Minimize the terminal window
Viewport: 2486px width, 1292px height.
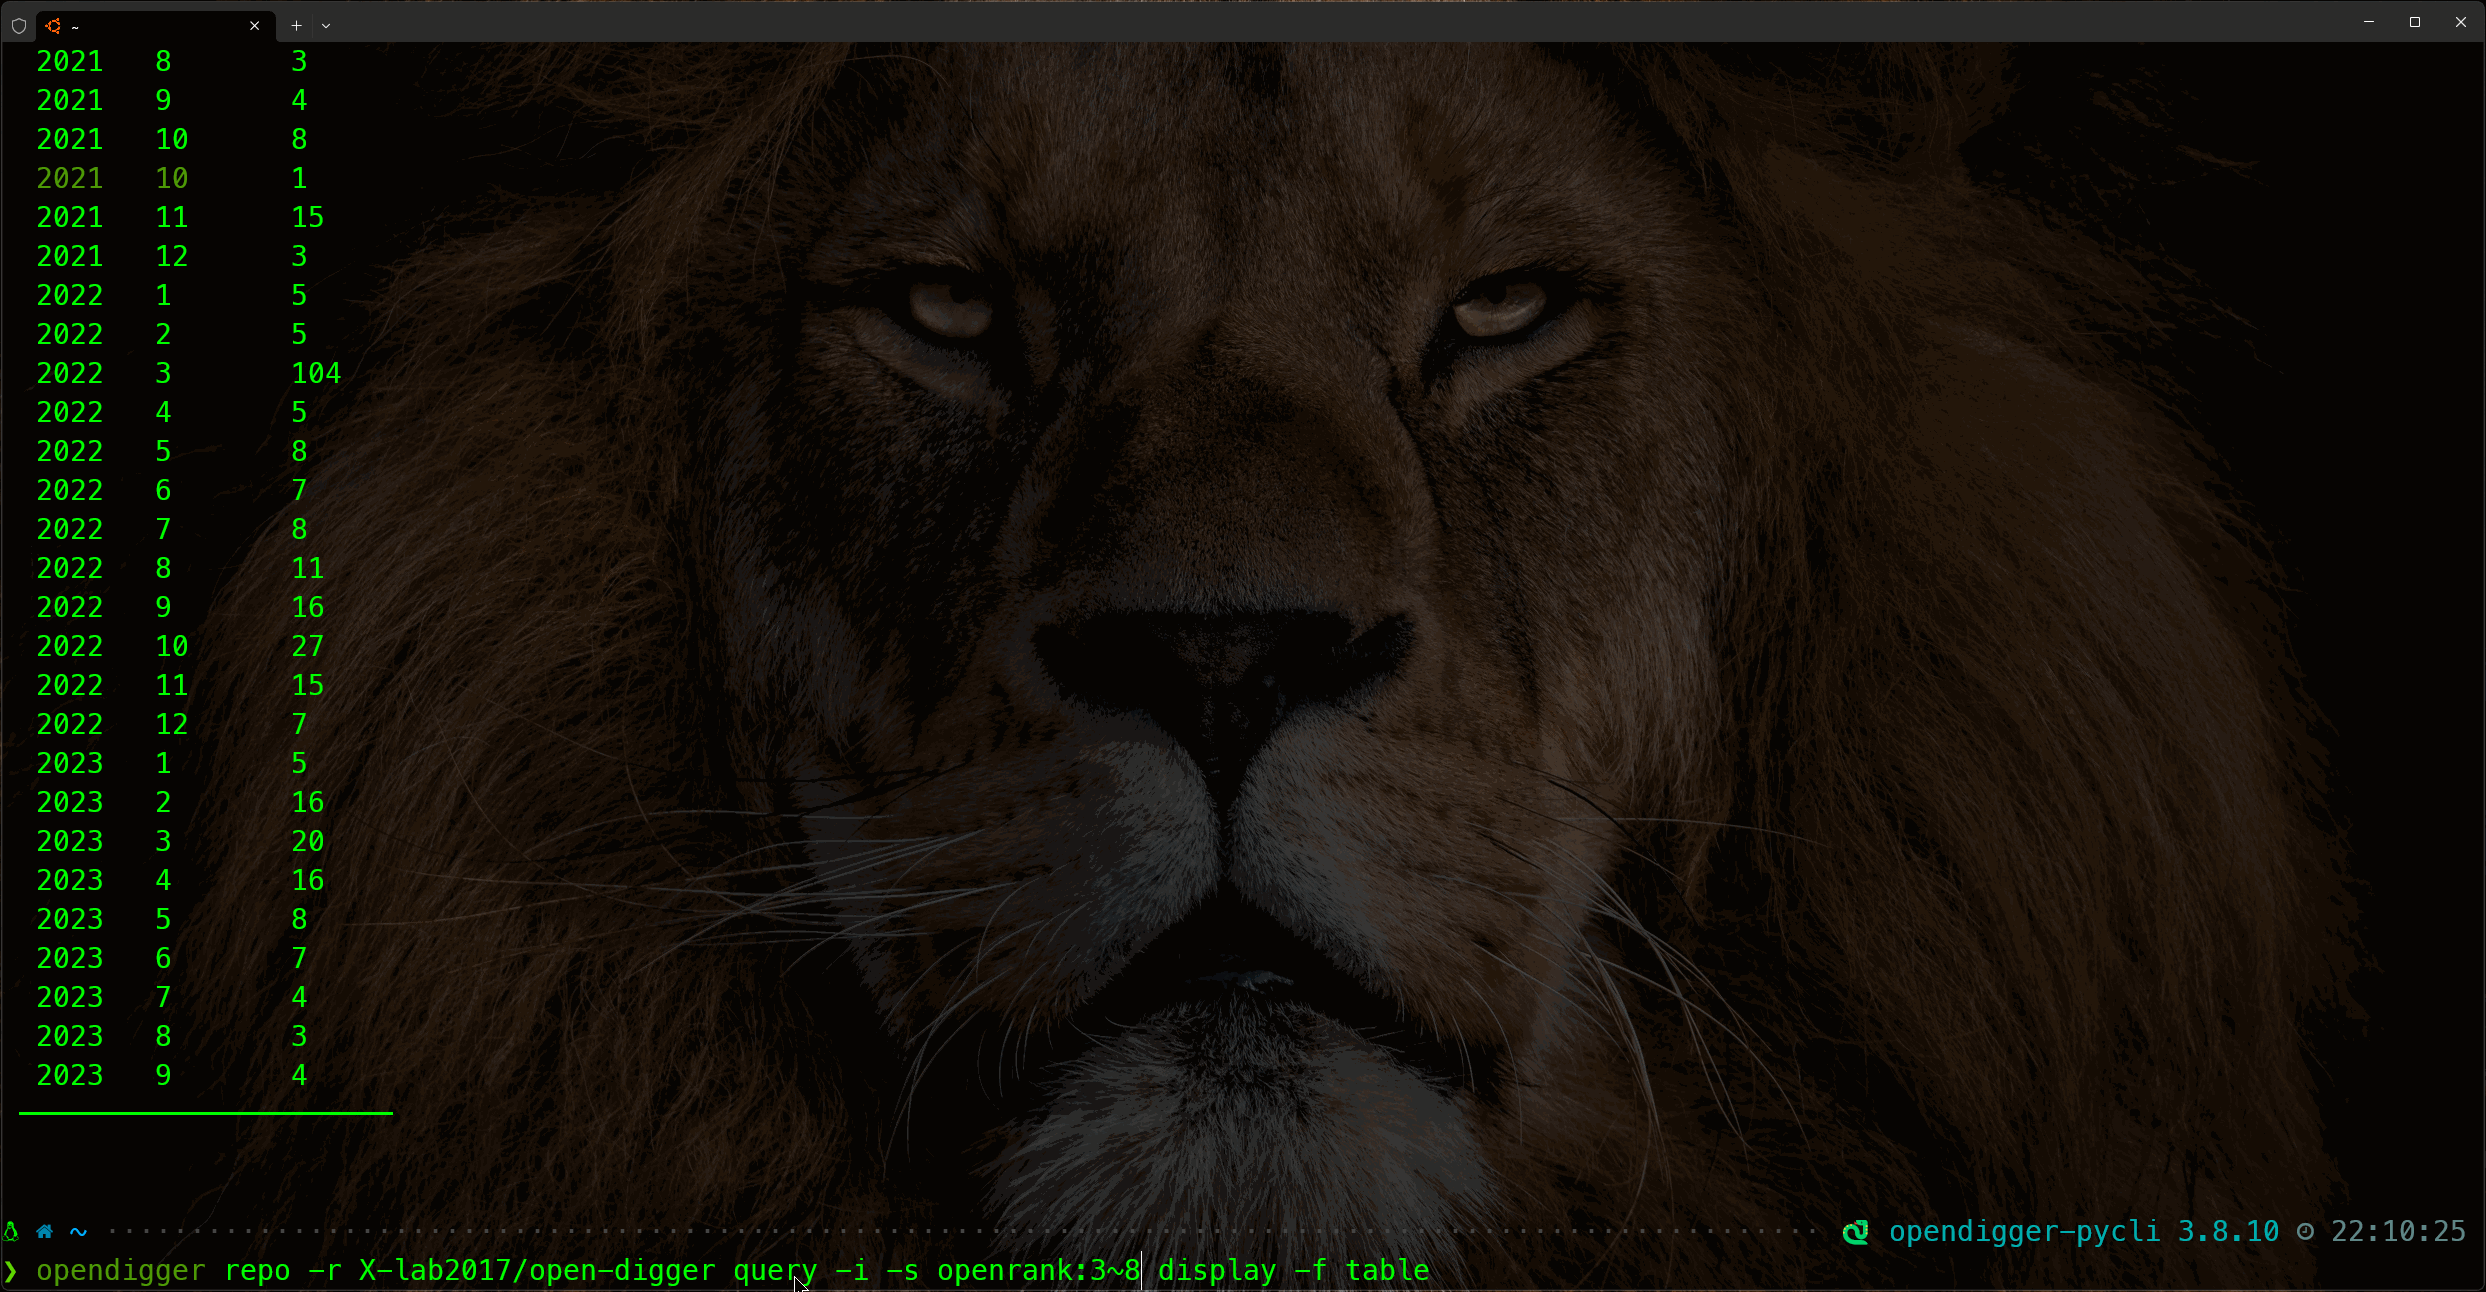2368,22
